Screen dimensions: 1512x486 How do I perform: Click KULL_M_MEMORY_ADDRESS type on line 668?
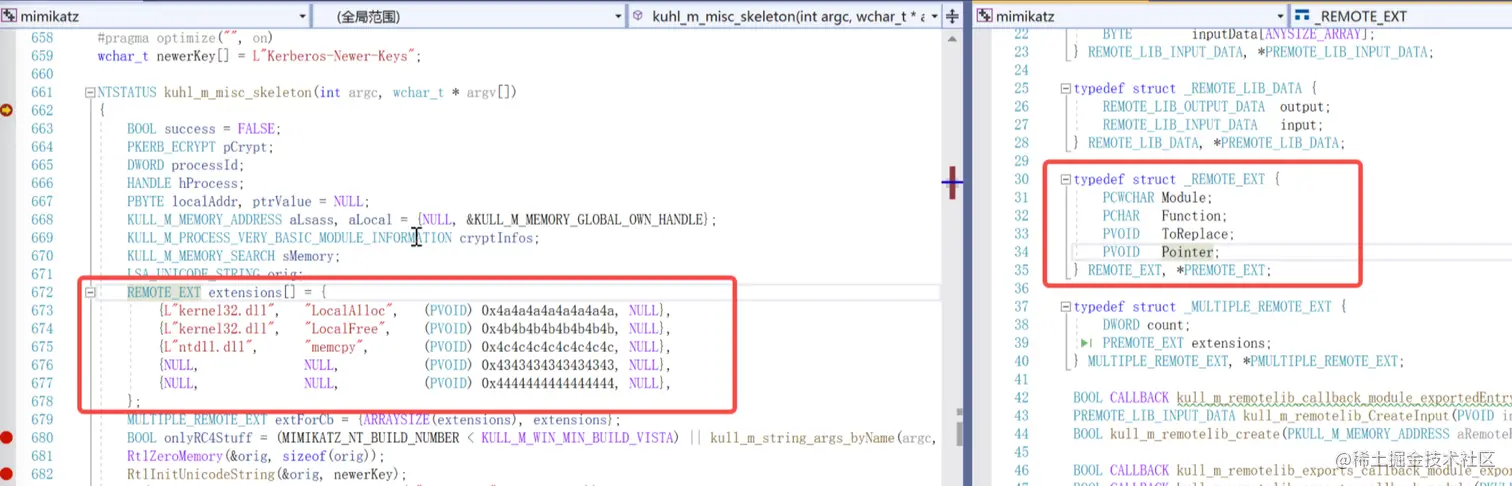coord(205,219)
